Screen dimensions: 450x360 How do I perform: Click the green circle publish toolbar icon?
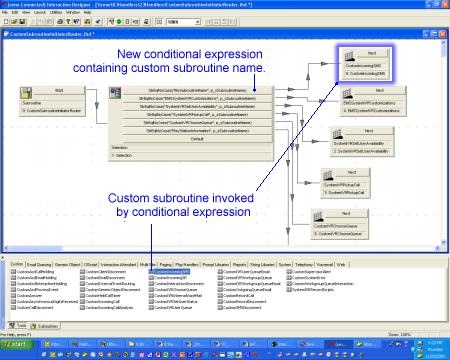pos(119,22)
